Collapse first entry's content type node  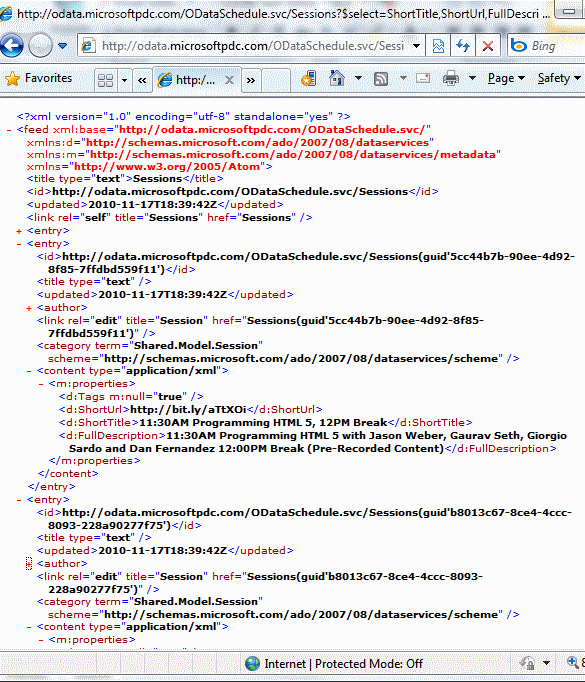pos(29,371)
